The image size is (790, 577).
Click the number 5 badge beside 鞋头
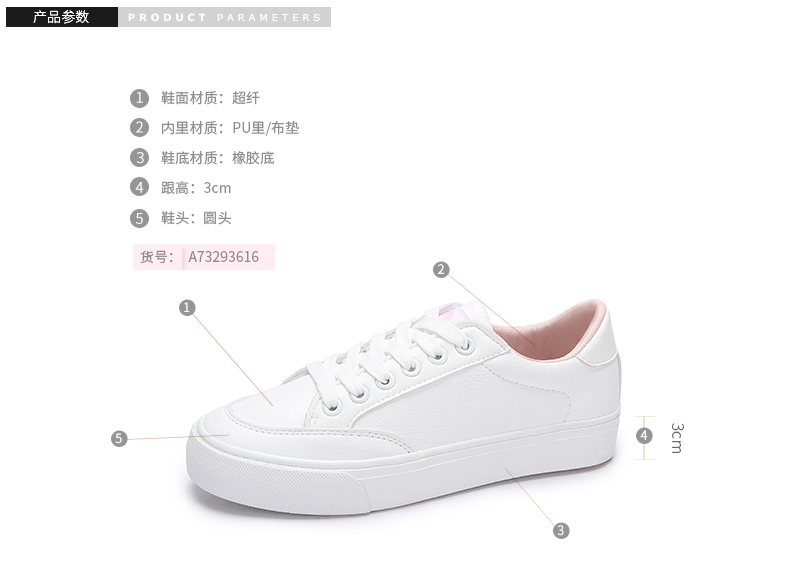click(140, 218)
